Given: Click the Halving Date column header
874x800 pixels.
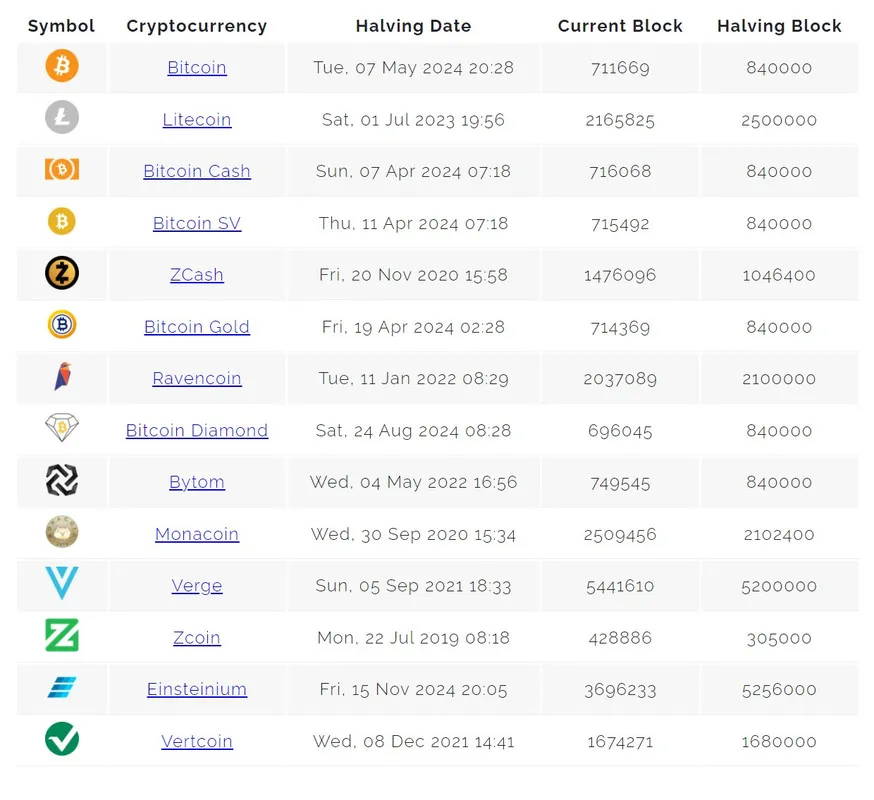Looking at the screenshot, I should (414, 26).
